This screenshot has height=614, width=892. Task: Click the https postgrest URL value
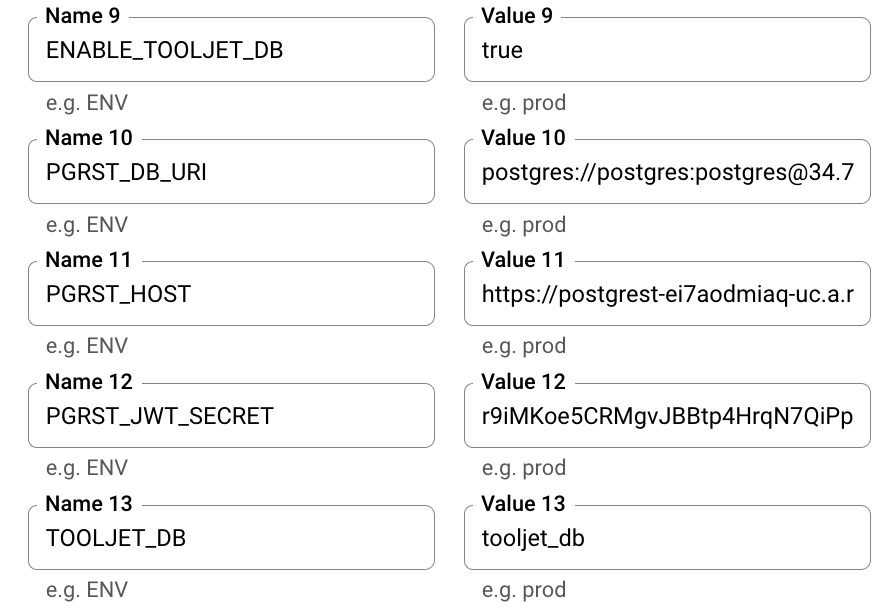coord(667,294)
